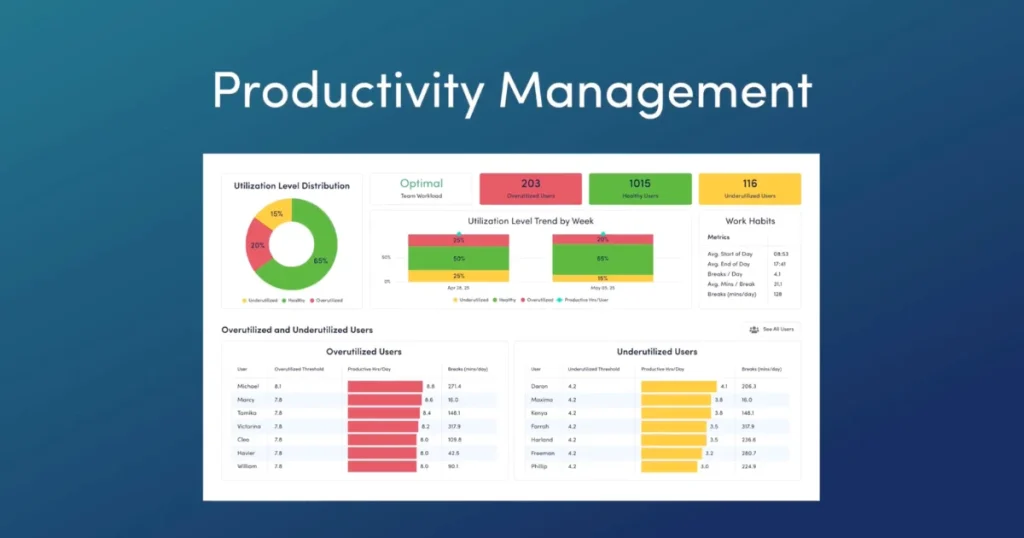Click Tamika's red 8.4 productive hours bar

[383, 413]
